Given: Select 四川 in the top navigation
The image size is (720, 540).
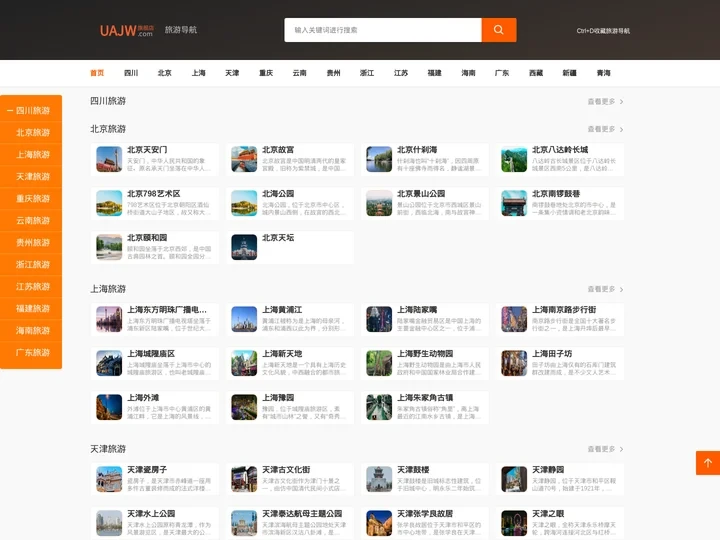Looking at the screenshot, I should (131, 73).
